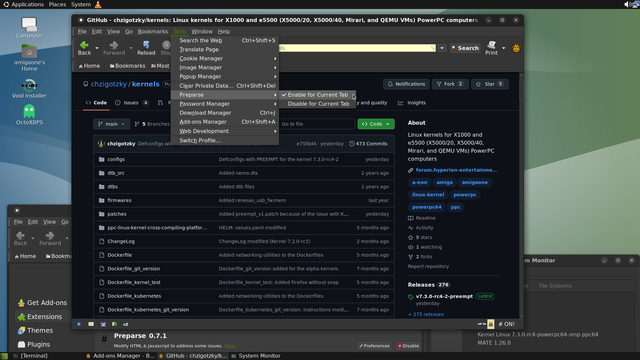Open Back button history dropdown arrow
This screenshot has height=360, width=640.
click(x=97, y=48)
